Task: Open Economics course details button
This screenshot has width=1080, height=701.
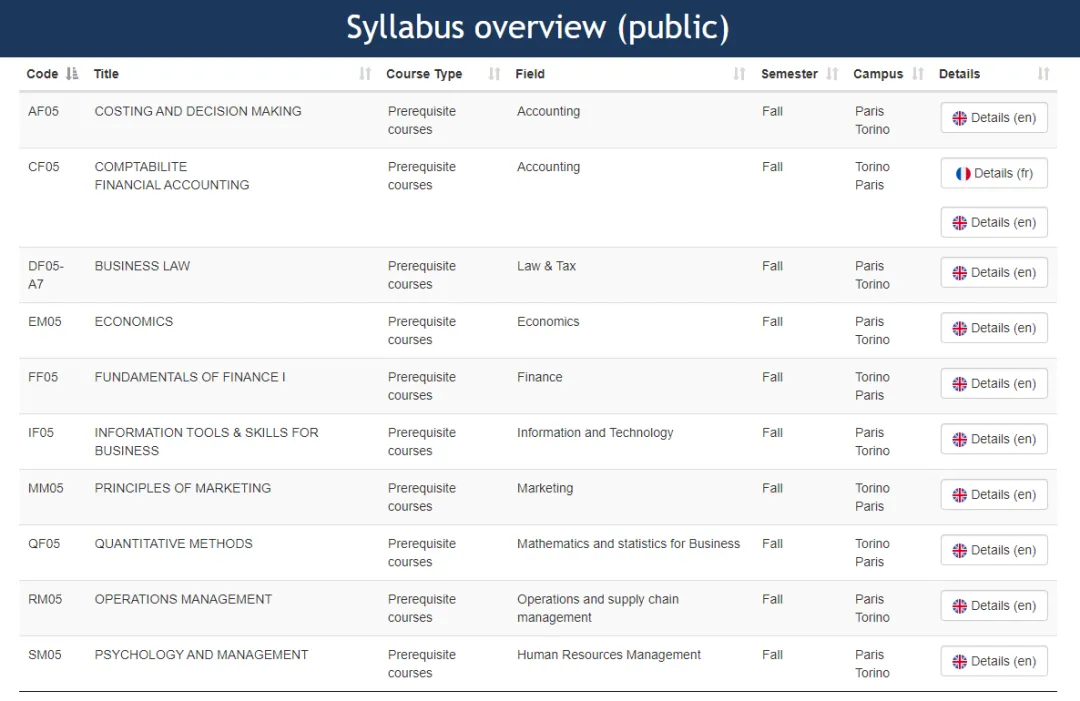Action: (x=994, y=328)
